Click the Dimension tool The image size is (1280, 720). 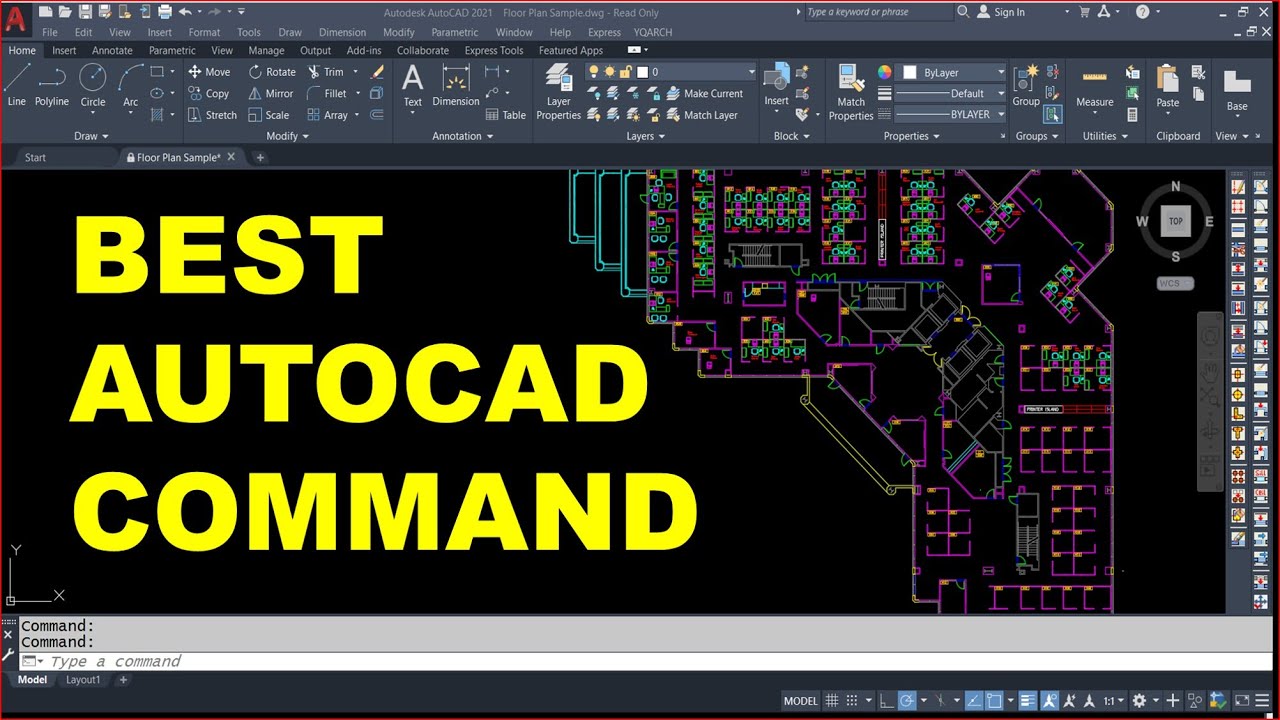point(456,85)
